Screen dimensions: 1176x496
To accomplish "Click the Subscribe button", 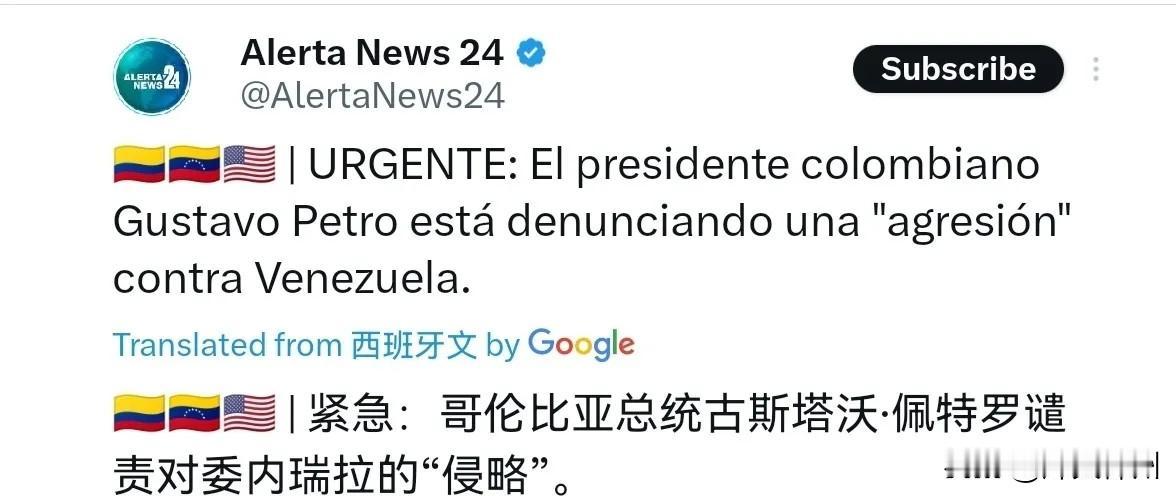I will tap(958, 69).
